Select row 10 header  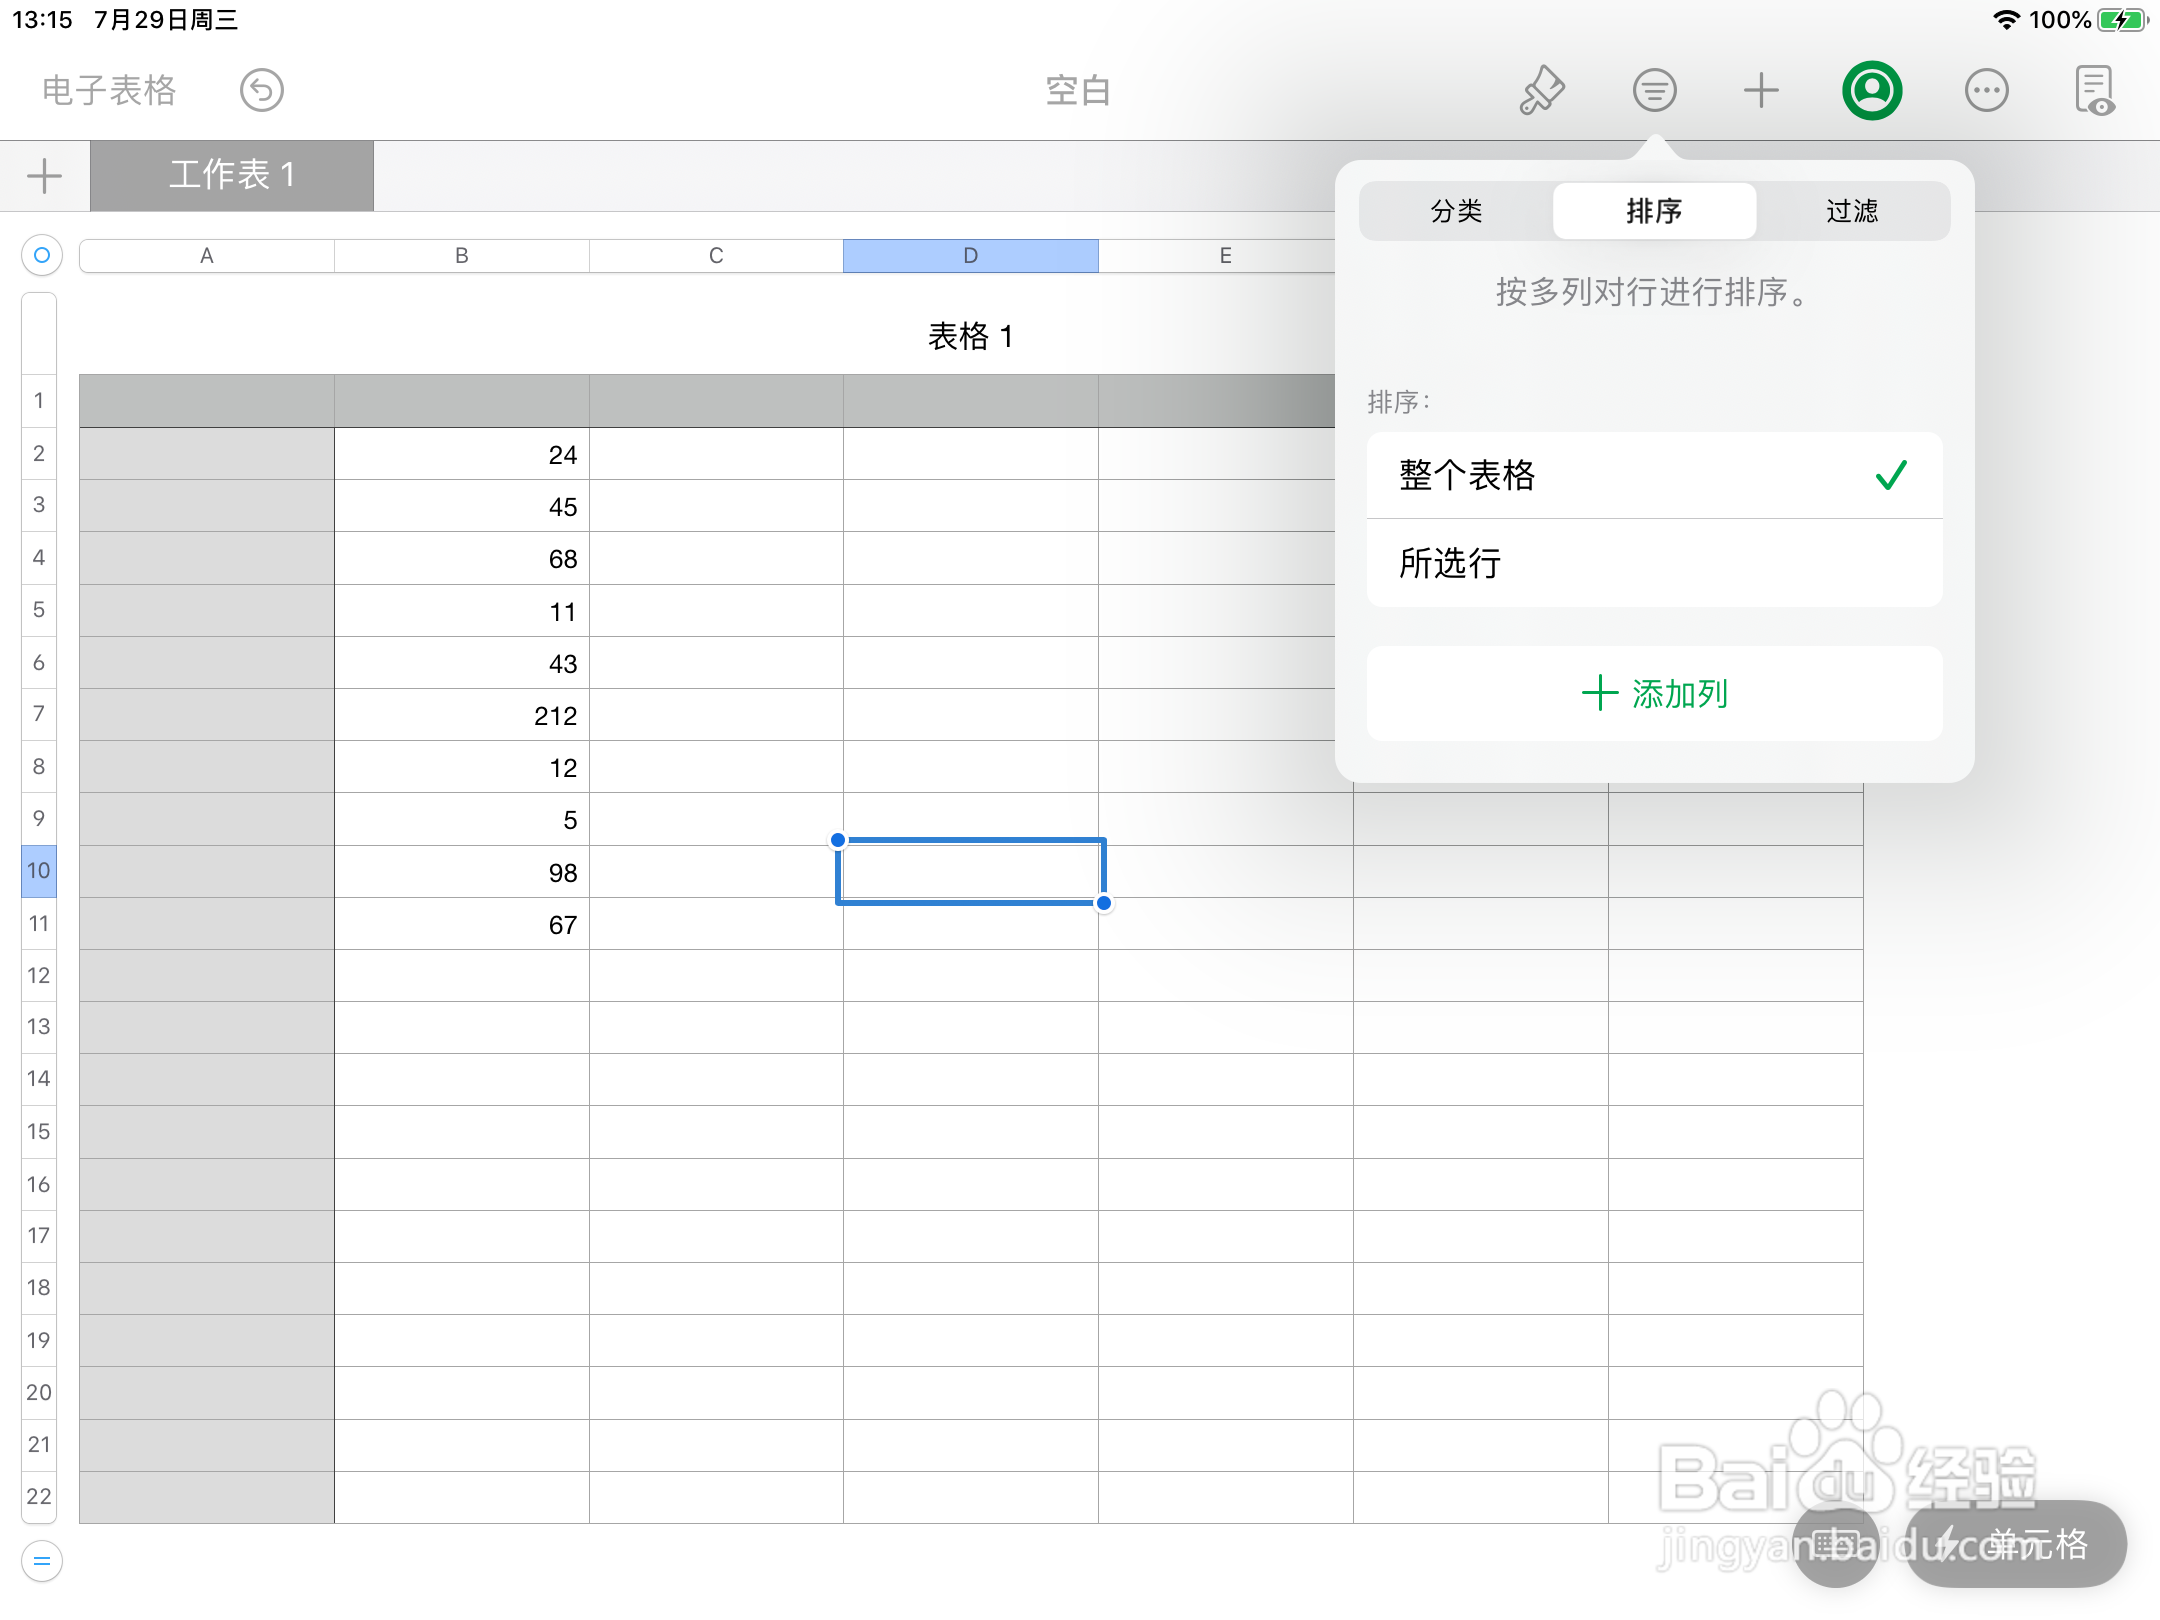tap(39, 871)
